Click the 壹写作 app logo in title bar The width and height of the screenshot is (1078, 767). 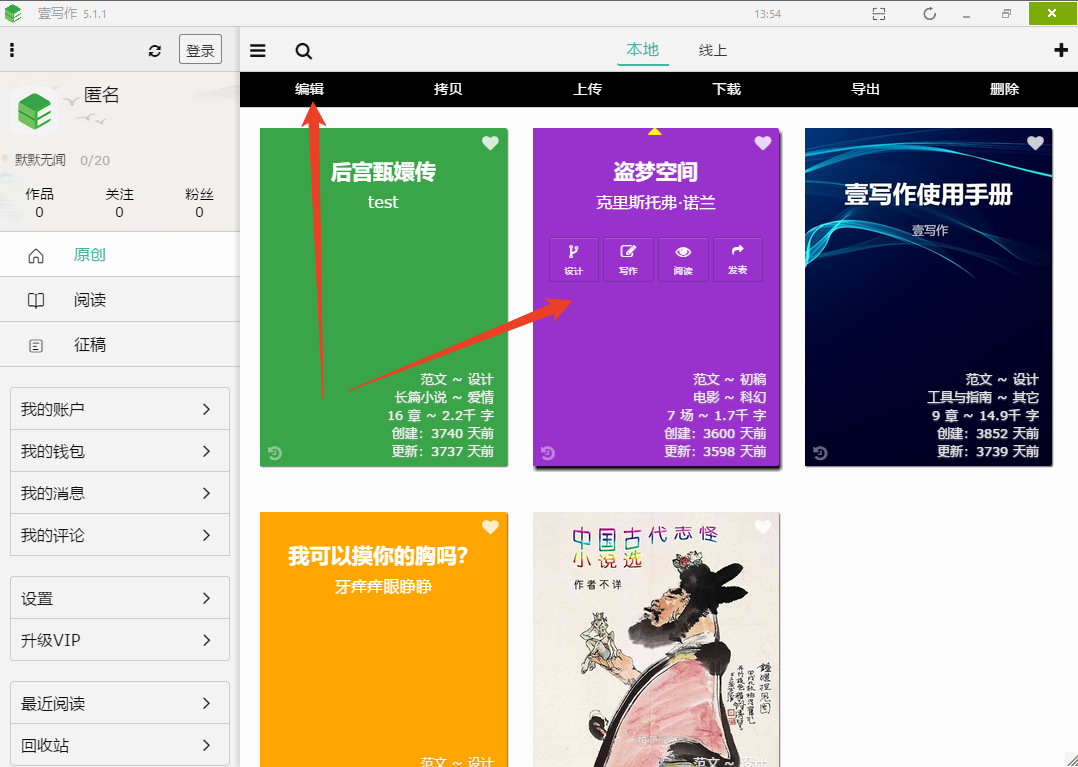pos(13,13)
